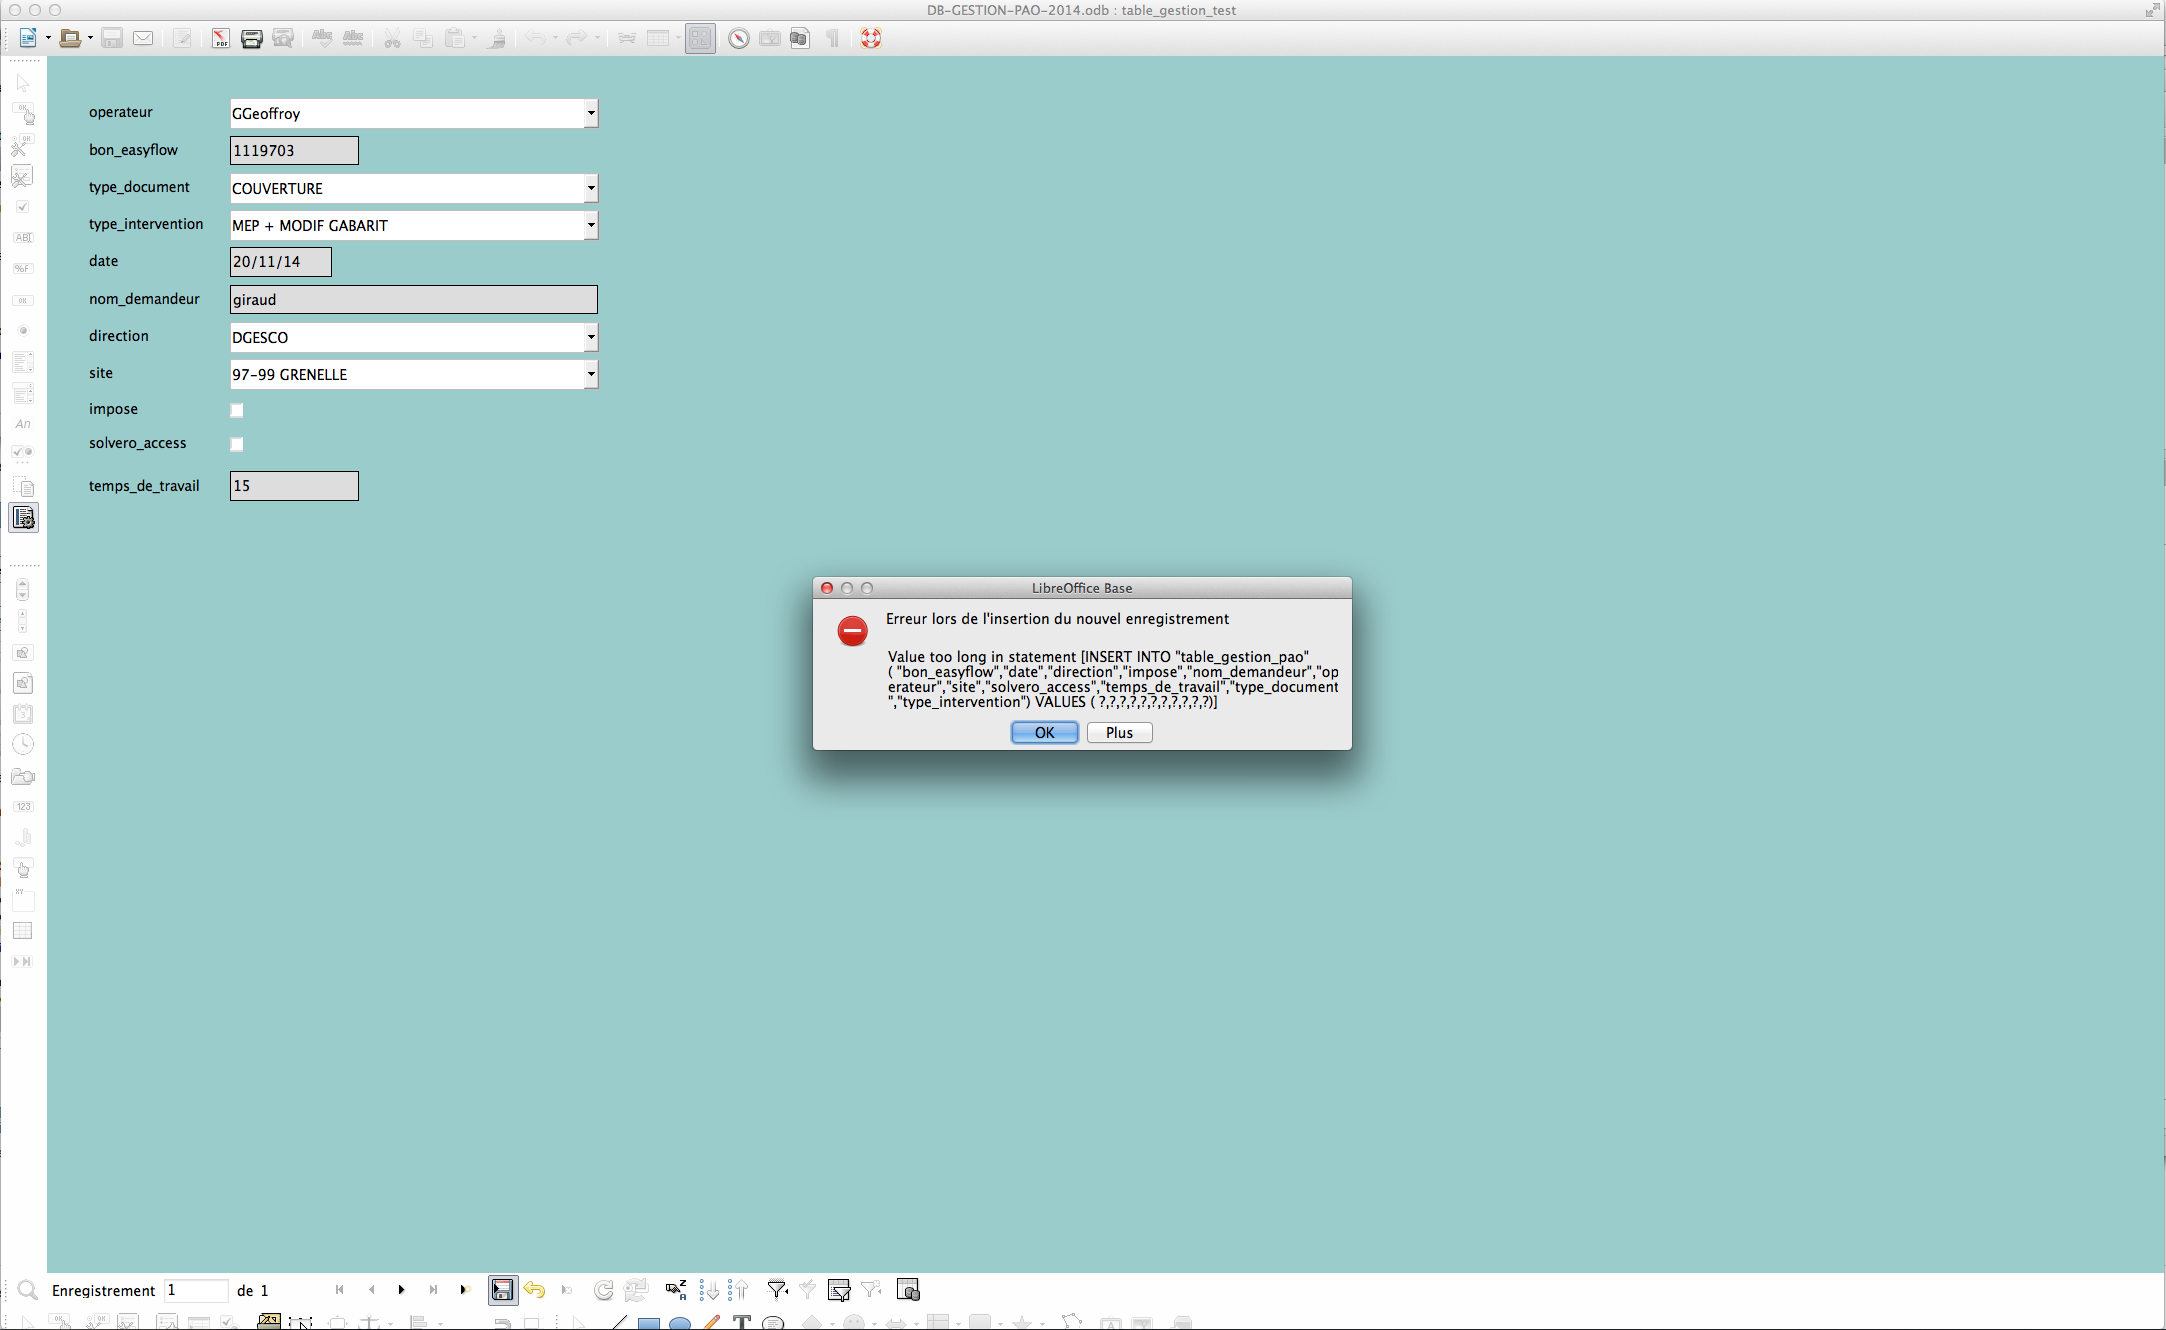Viewport: 2166px width, 1330px height.
Task: Toggle Design Mode button in top toolbar
Action: 700,38
